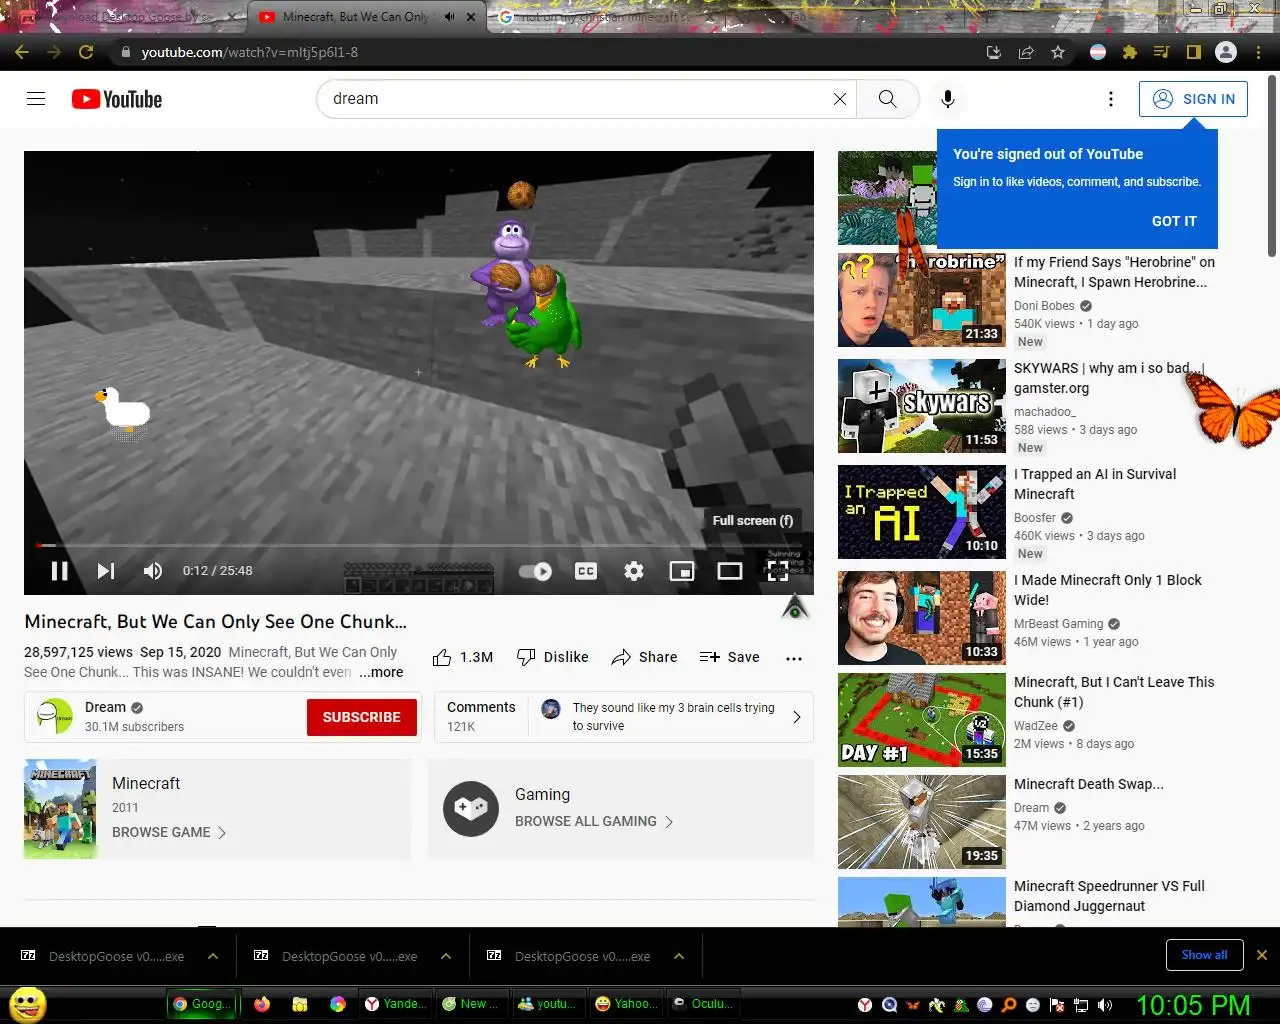Mute the video player volume
Image resolution: width=1280 pixels, height=1024 pixels.
point(153,571)
